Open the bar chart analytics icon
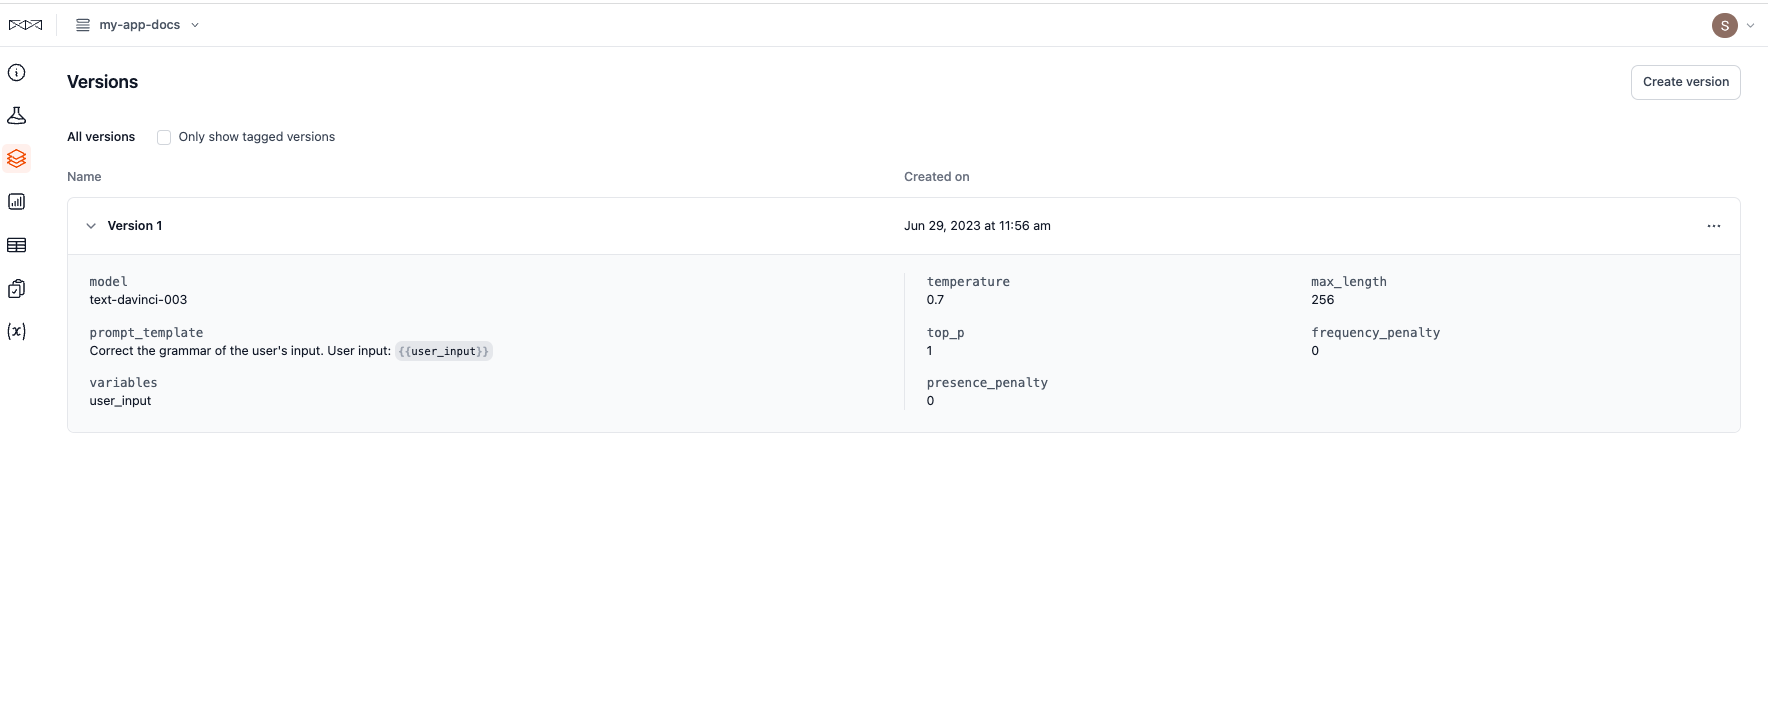This screenshot has height=707, width=1768. click(x=17, y=202)
